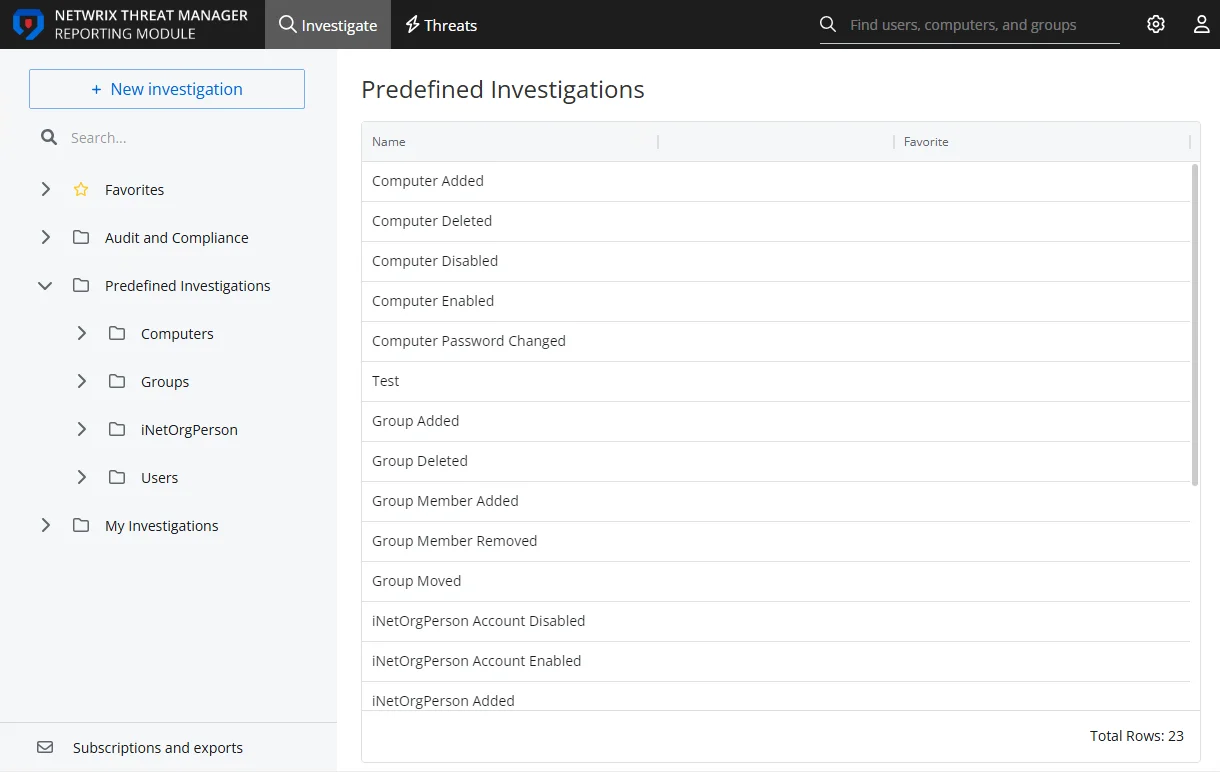Screen dimensions: 1220x772
Task: Open the Computer Deleted row
Action: click(776, 221)
